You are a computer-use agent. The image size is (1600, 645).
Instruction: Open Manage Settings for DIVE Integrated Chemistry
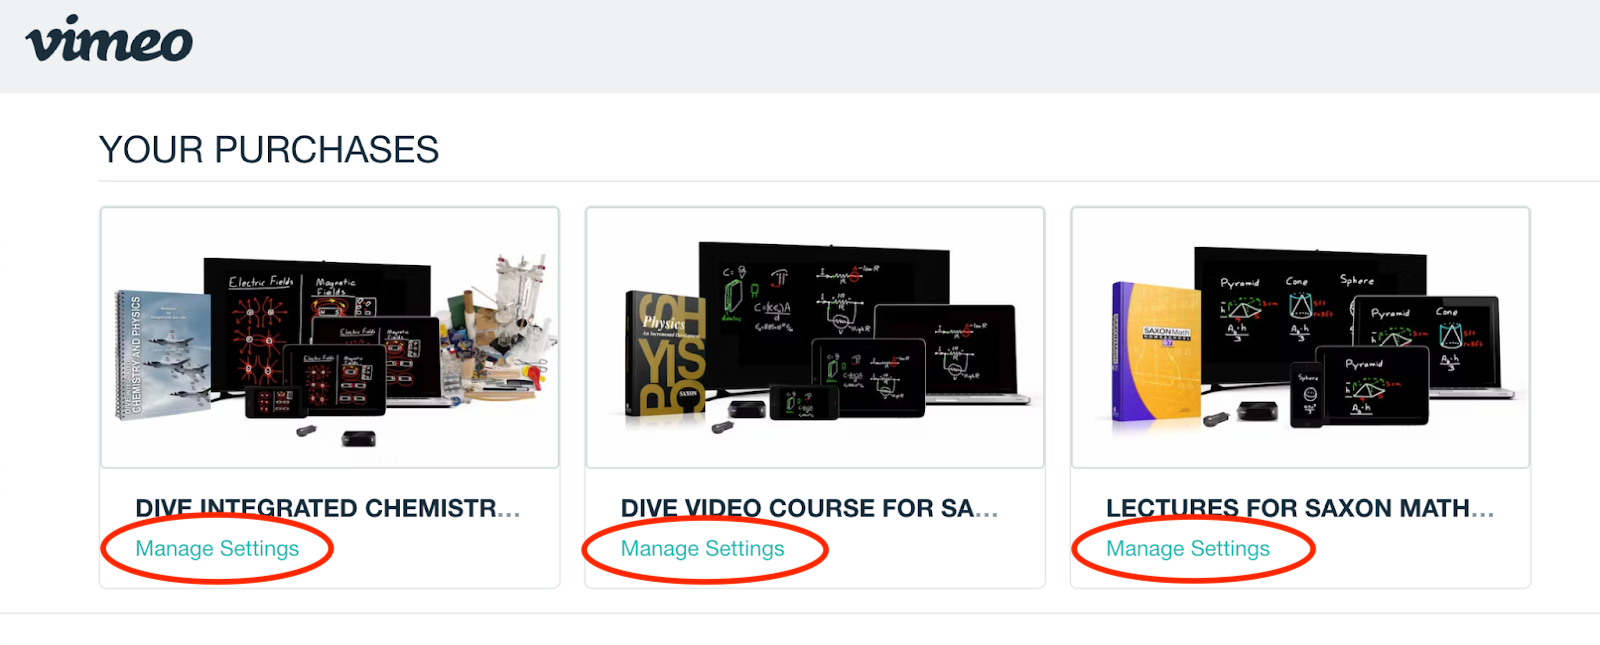tap(217, 548)
